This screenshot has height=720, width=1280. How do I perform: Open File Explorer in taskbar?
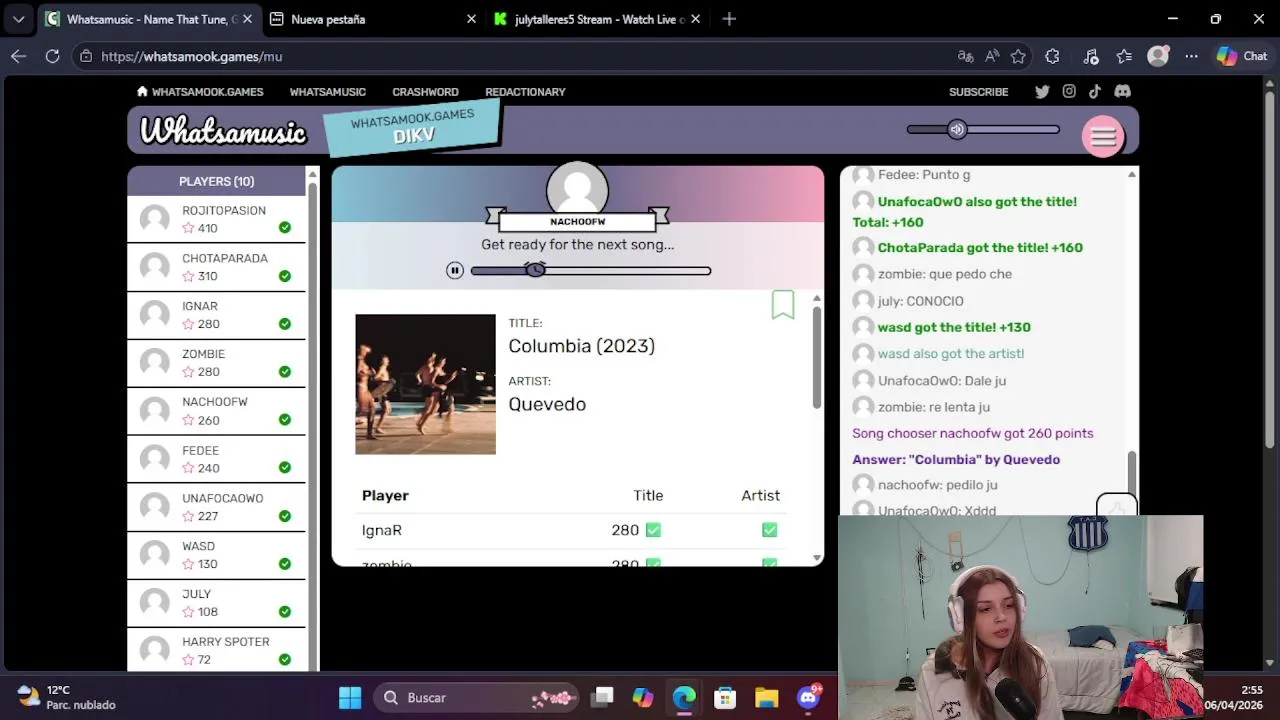point(766,697)
